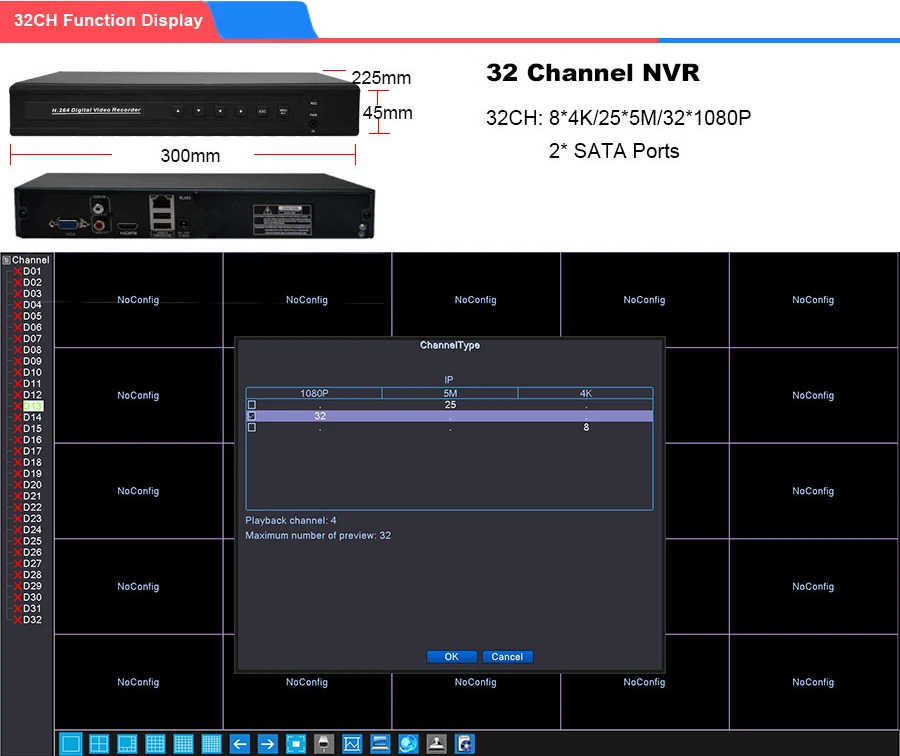Open the PTZ camera control icon
The width and height of the screenshot is (900, 756).
pos(324,744)
